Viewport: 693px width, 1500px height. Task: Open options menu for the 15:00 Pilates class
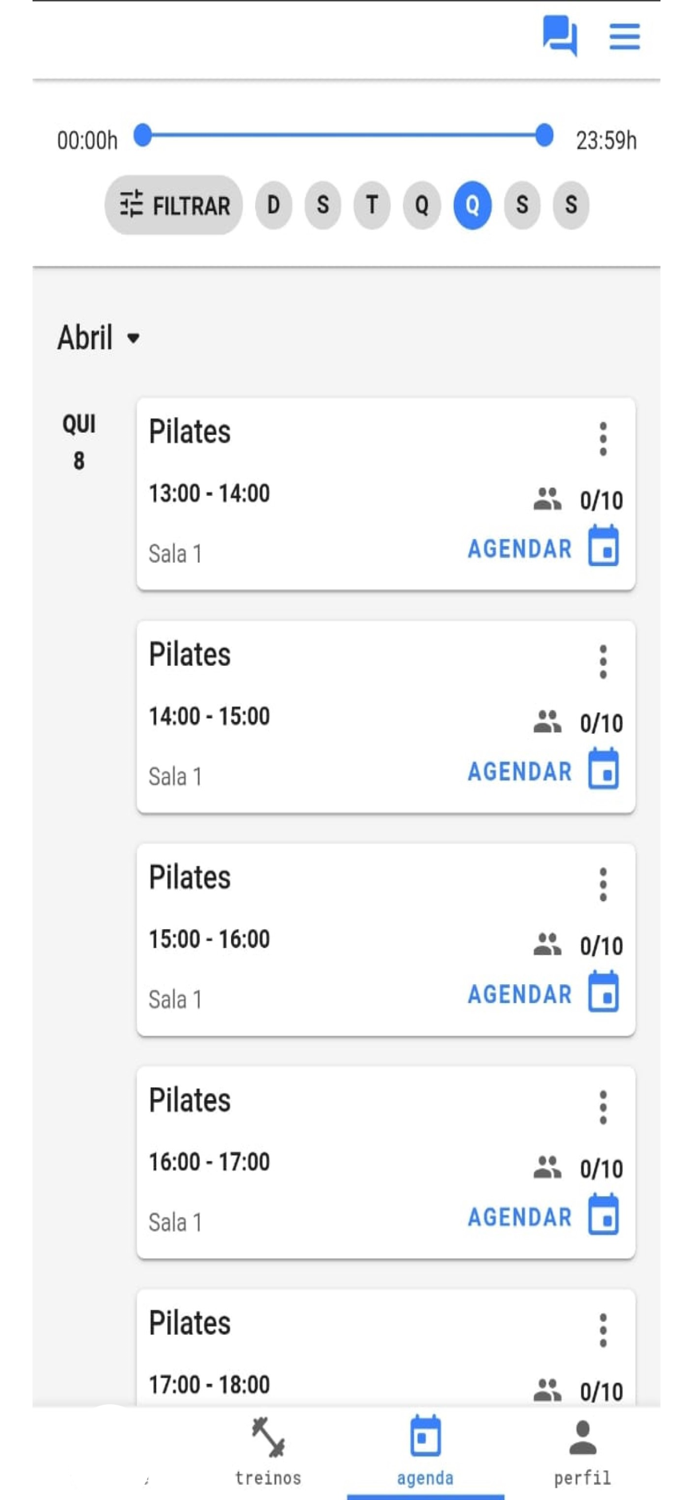603,883
